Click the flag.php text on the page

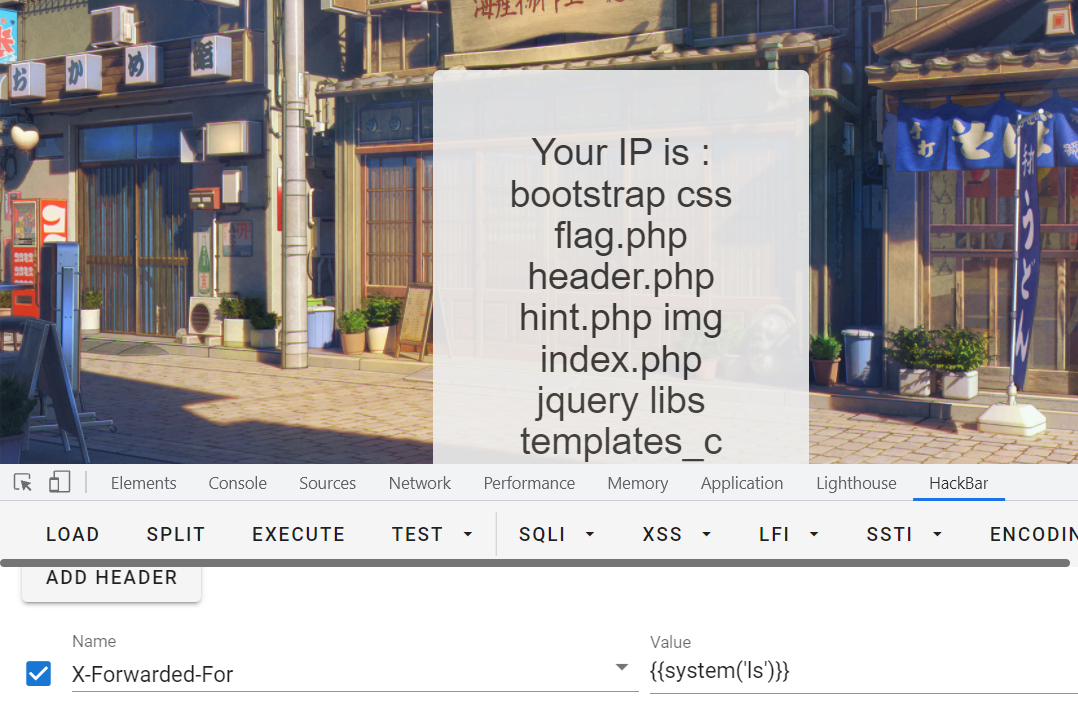click(x=621, y=236)
